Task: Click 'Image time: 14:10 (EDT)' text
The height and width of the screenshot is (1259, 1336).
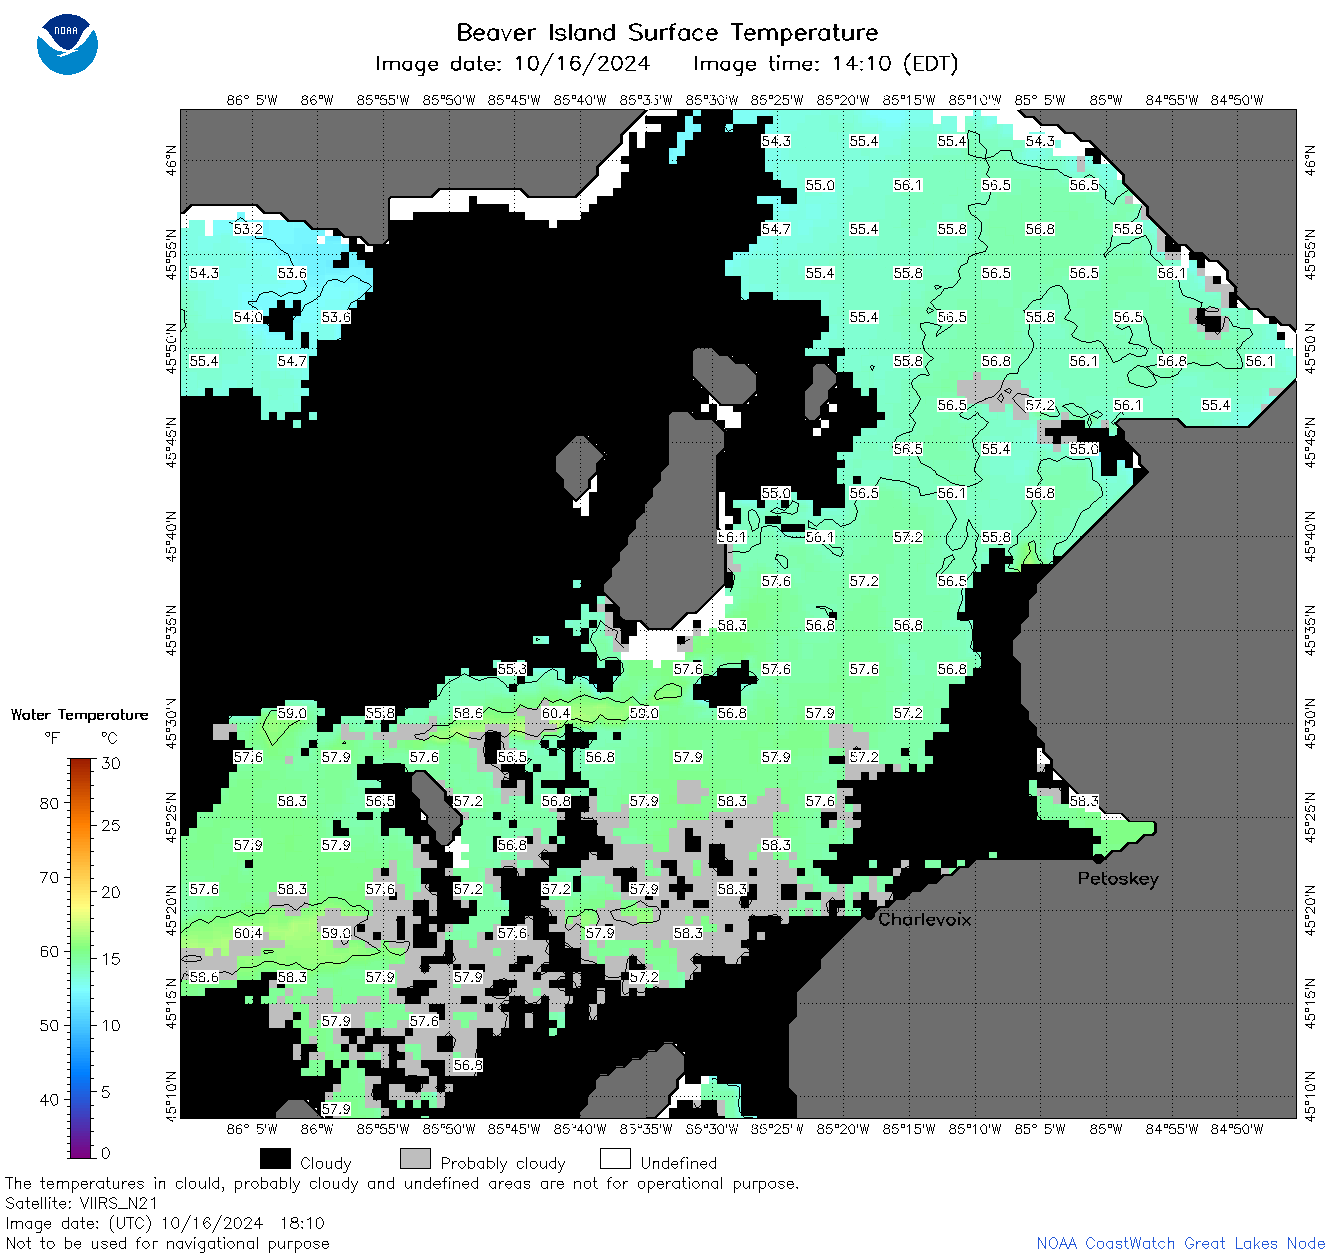Action: click(x=826, y=64)
